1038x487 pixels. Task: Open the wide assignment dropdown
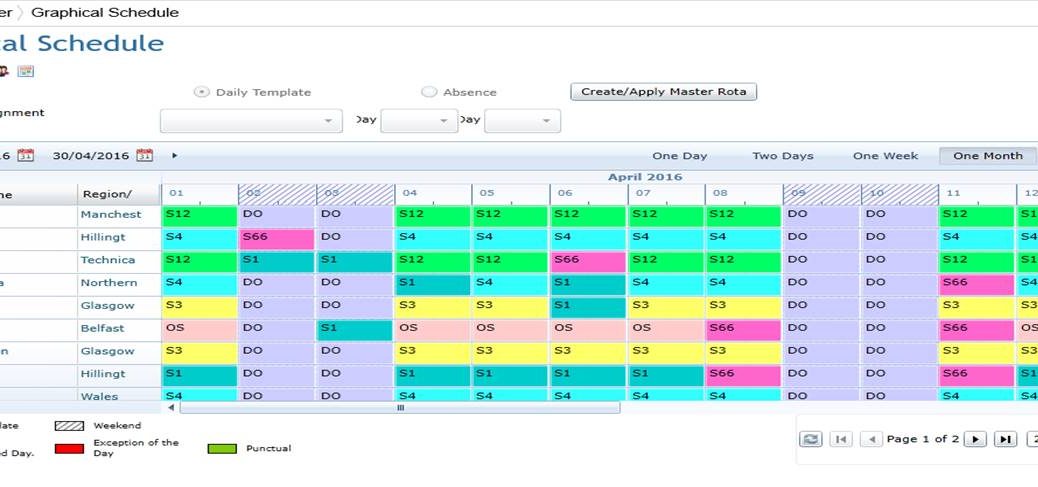click(x=251, y=121)
